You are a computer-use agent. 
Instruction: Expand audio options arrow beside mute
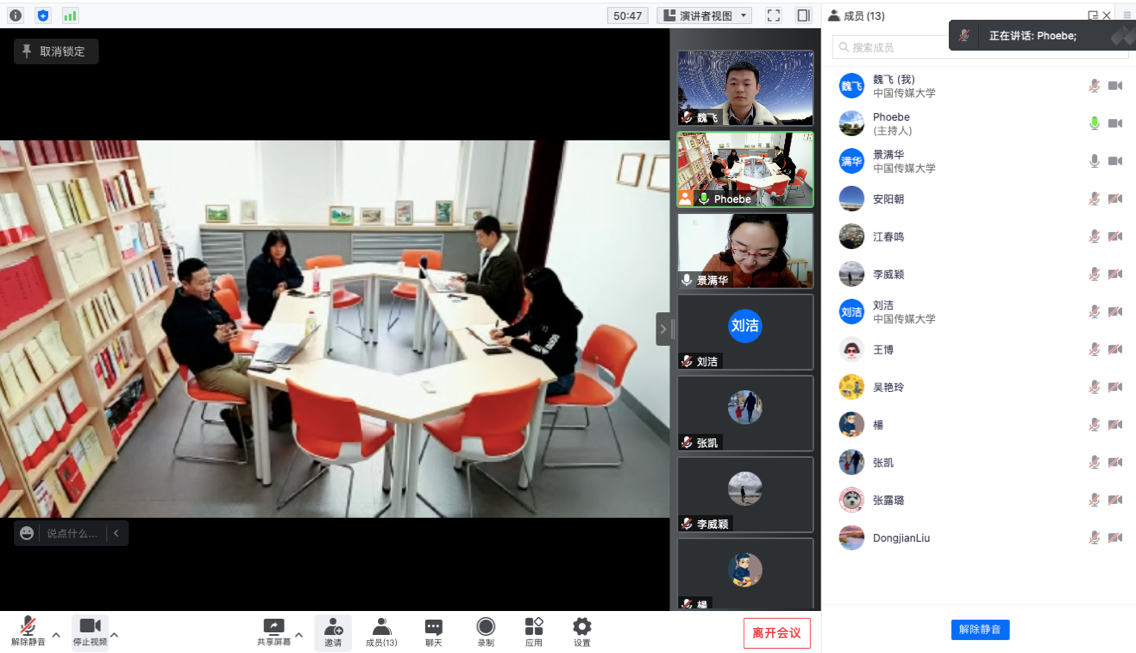click(x=56, y=635)
